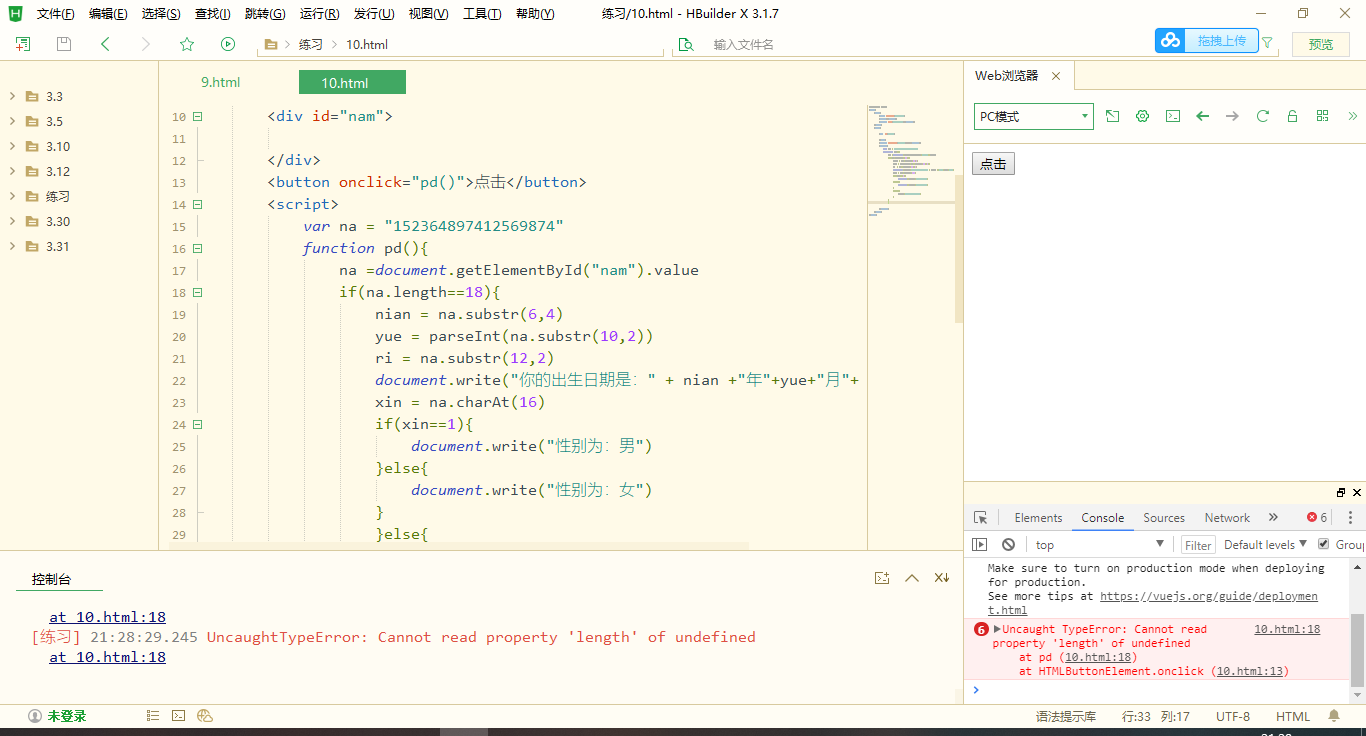Expand the 3.12 folder
1366x736 pixels.
click(12, 172)
